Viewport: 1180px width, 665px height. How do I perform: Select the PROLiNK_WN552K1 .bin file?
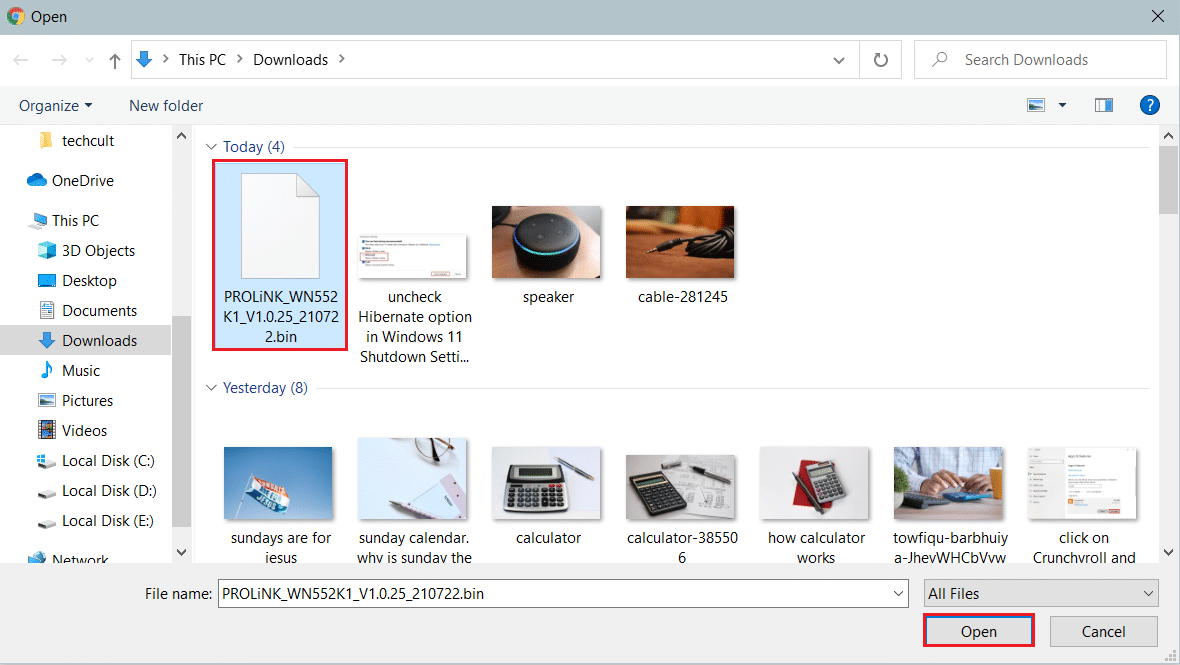point(280,255)
